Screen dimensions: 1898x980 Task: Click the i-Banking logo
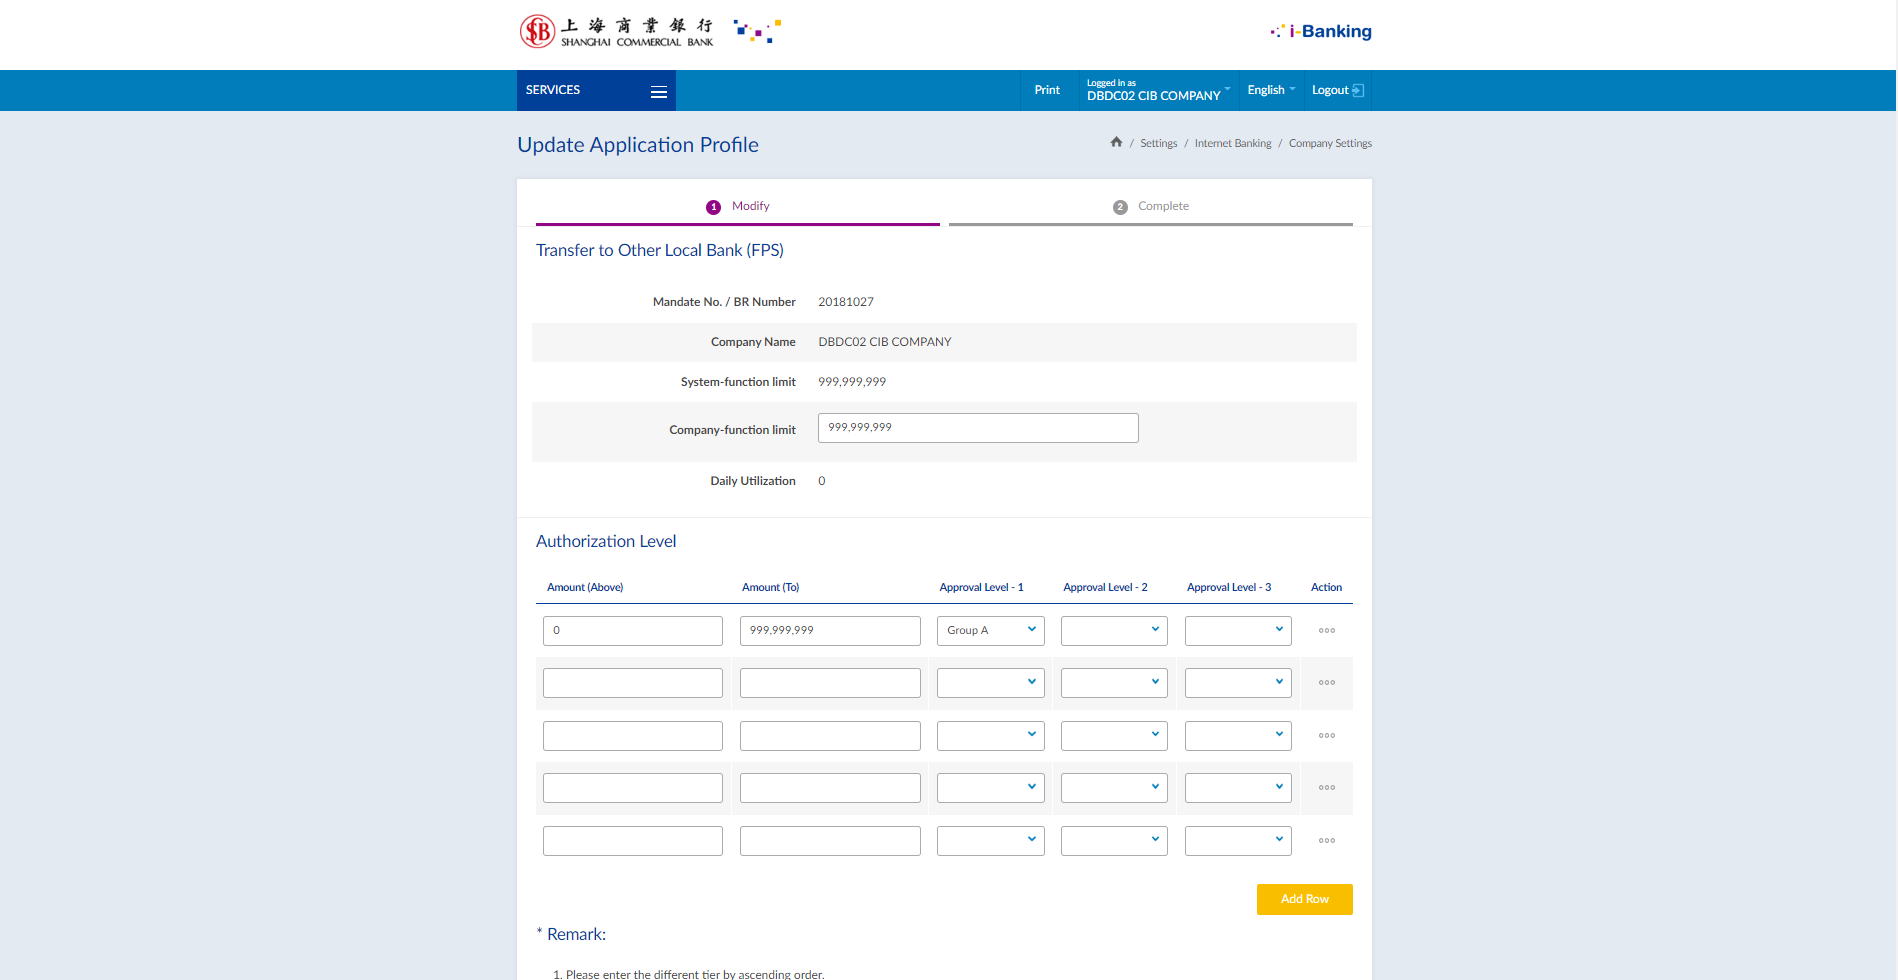pyautogui.click(x=1321, y=32)
